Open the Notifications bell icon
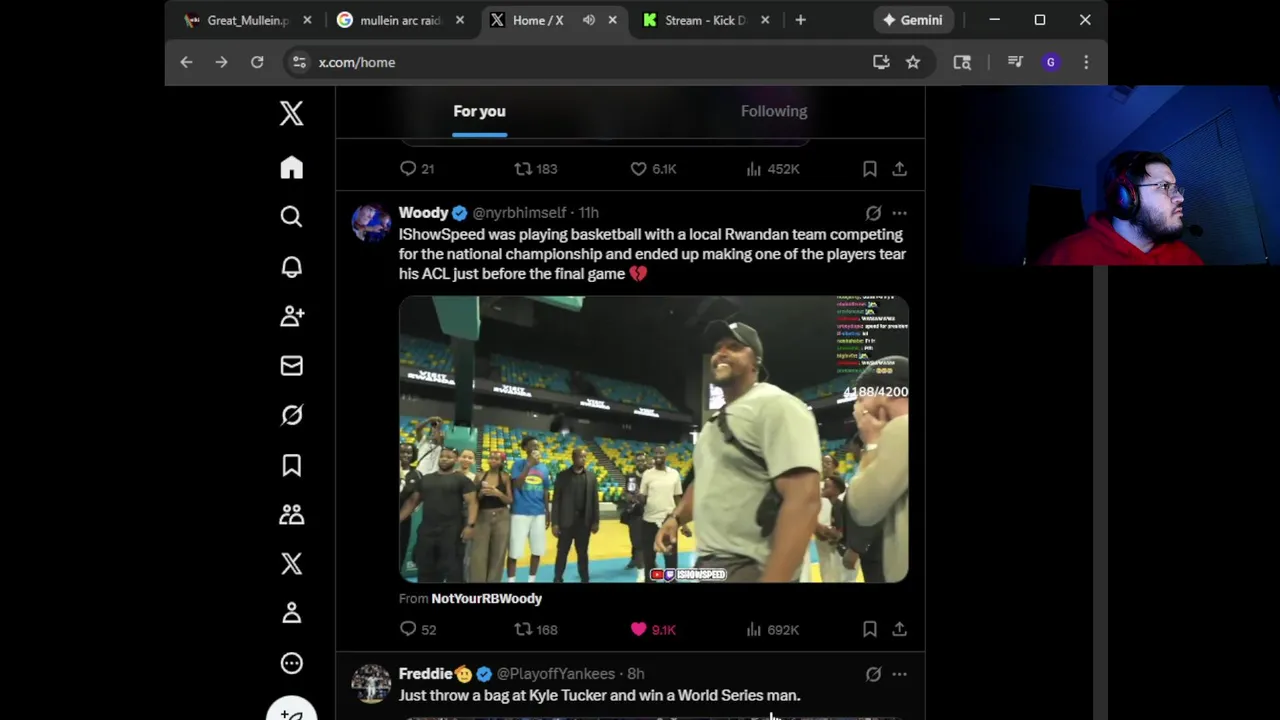 [291, 266]
